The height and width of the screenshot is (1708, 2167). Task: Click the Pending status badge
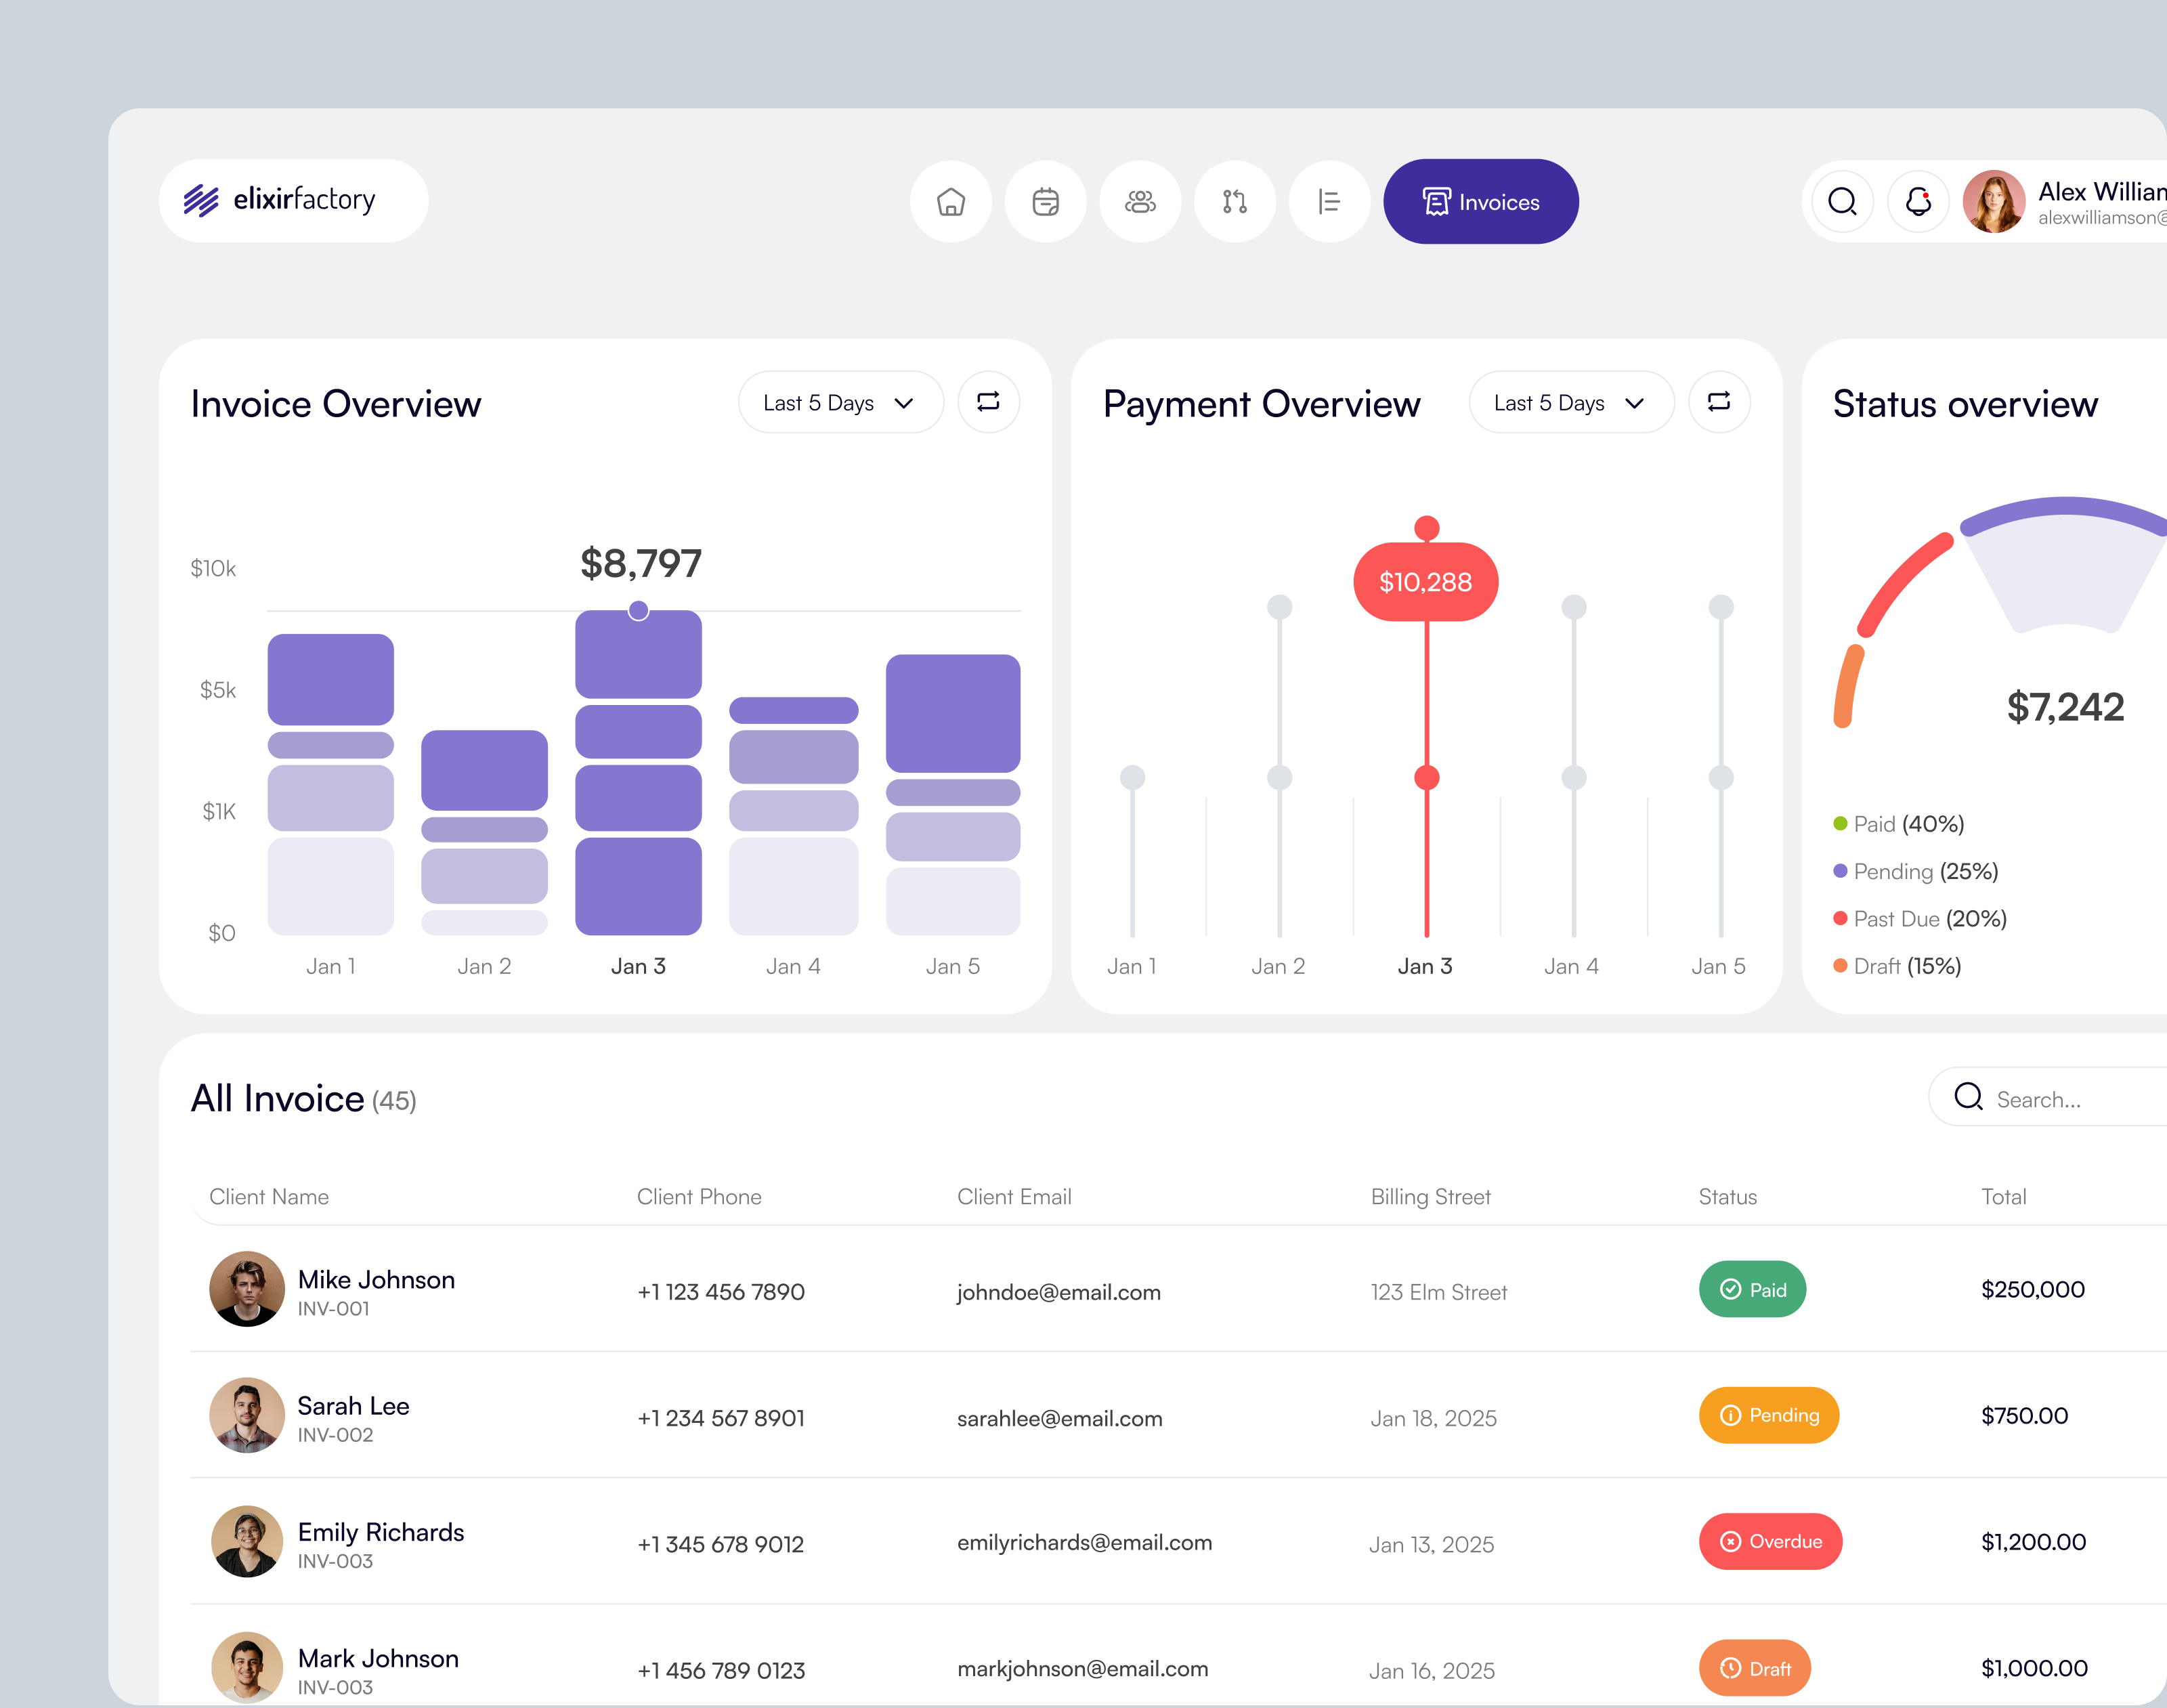tap(1768, 1416)
